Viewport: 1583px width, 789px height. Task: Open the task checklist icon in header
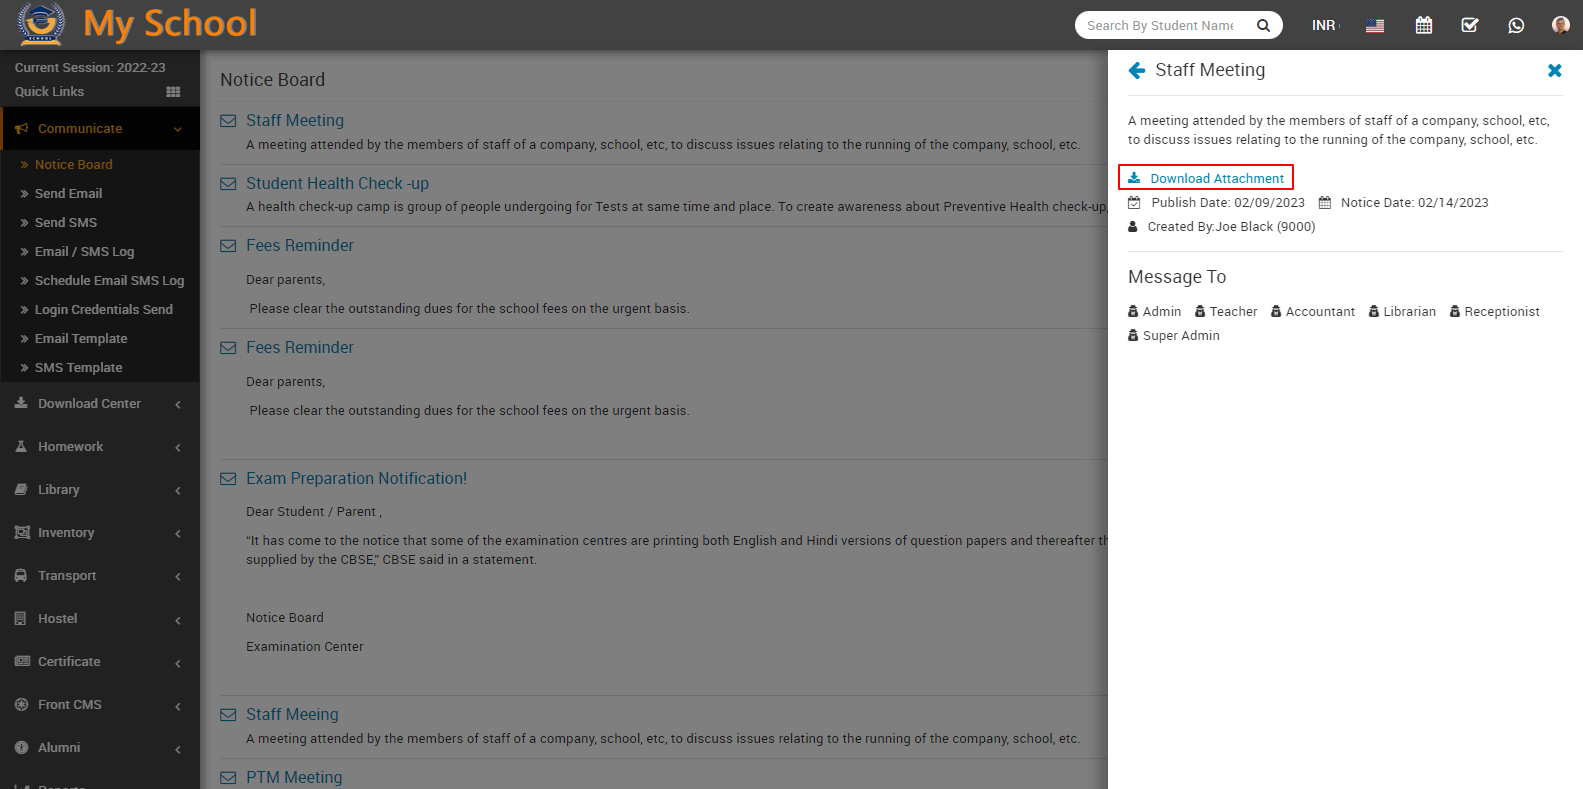pyautogui.click(x=1469, y=25)
